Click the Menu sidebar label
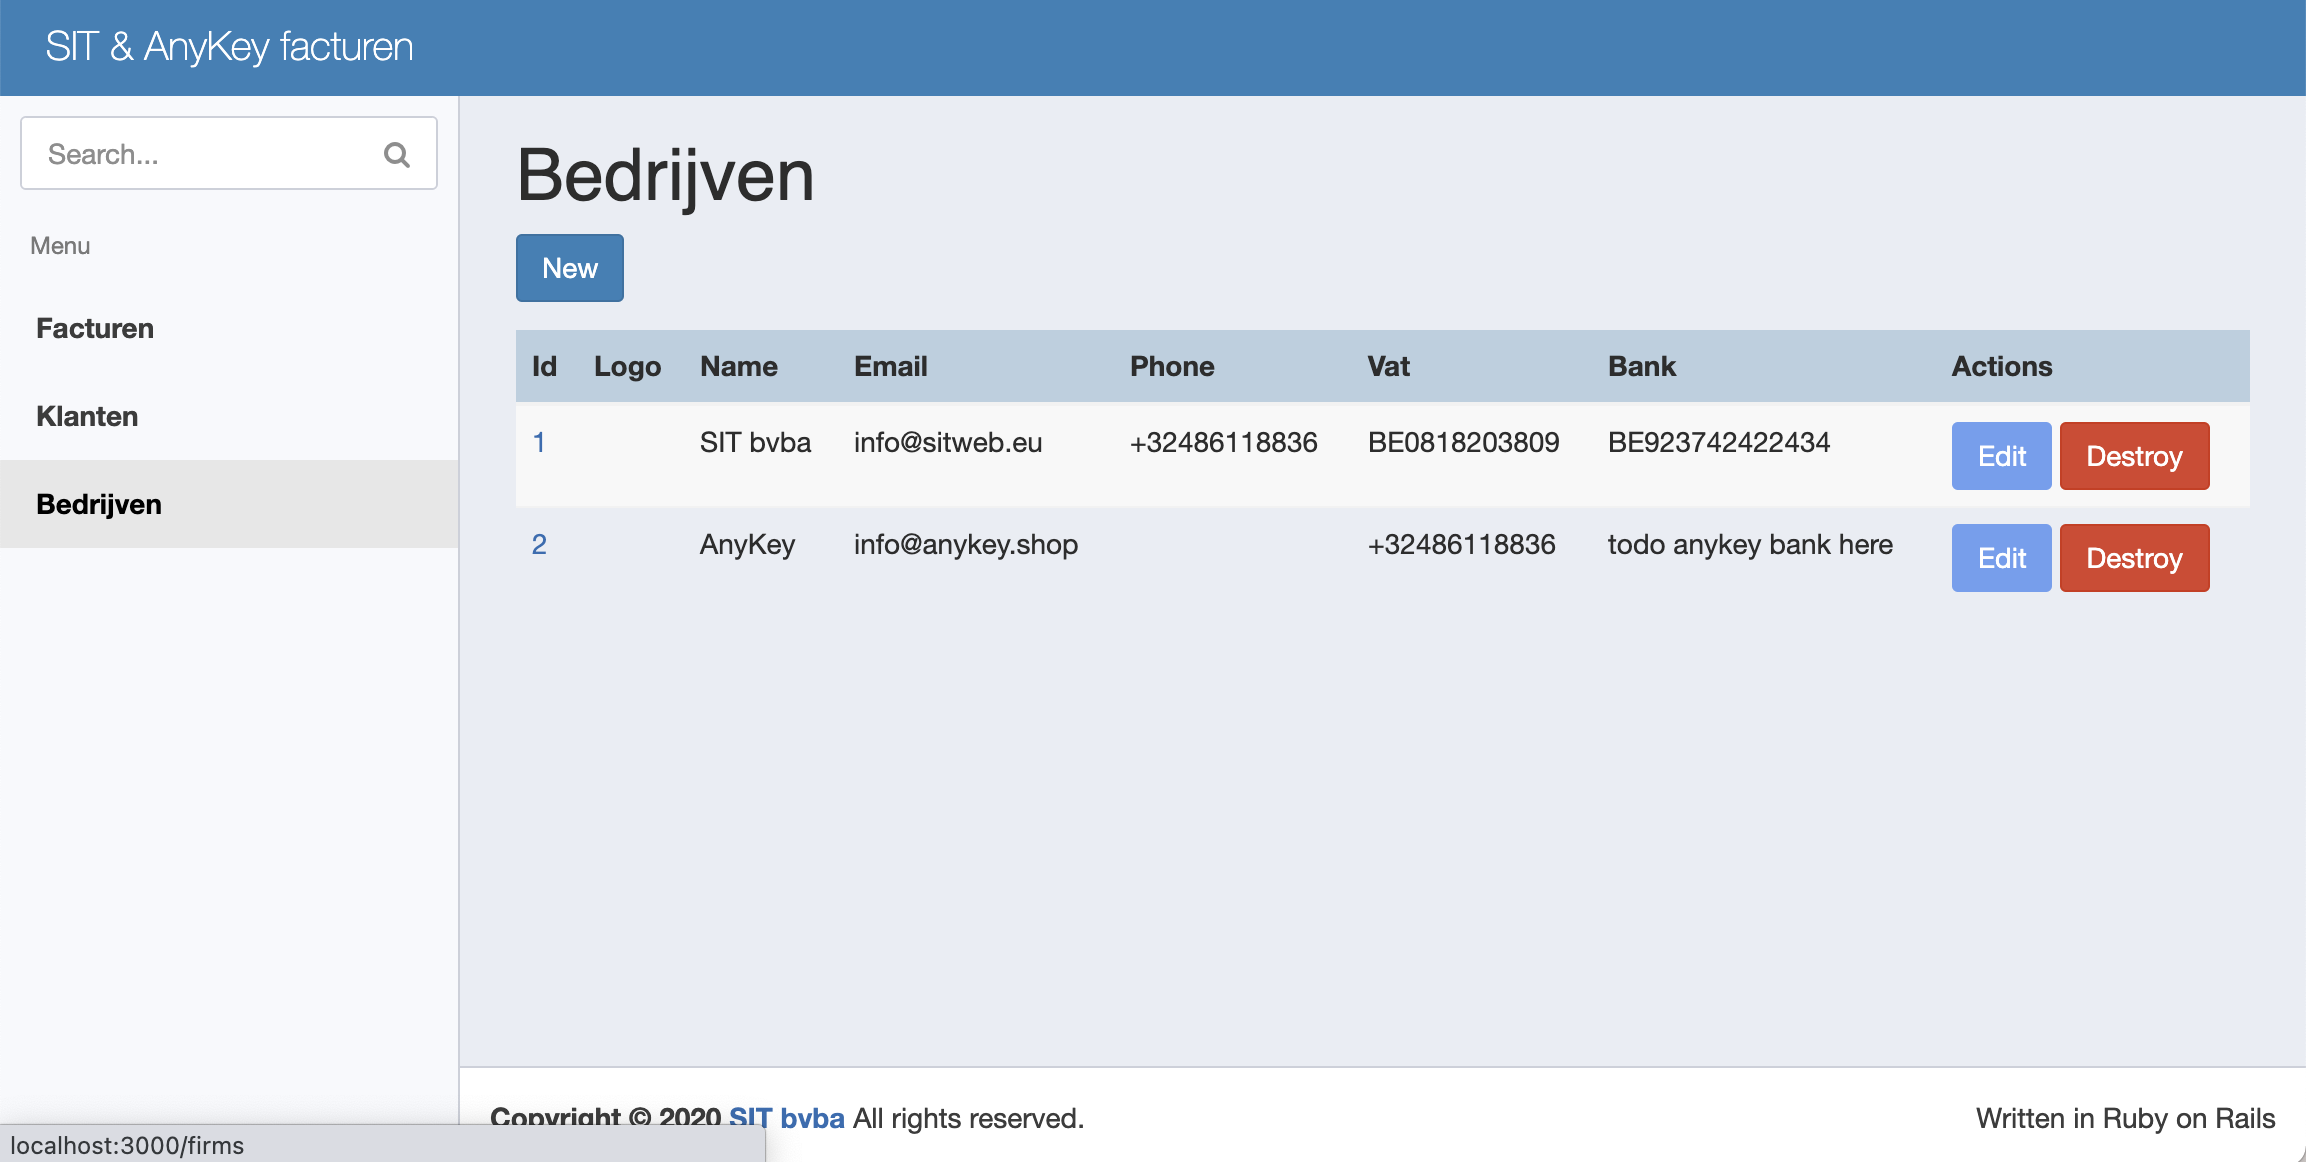Viewport: 2306px width, 1162px height. 60,246
